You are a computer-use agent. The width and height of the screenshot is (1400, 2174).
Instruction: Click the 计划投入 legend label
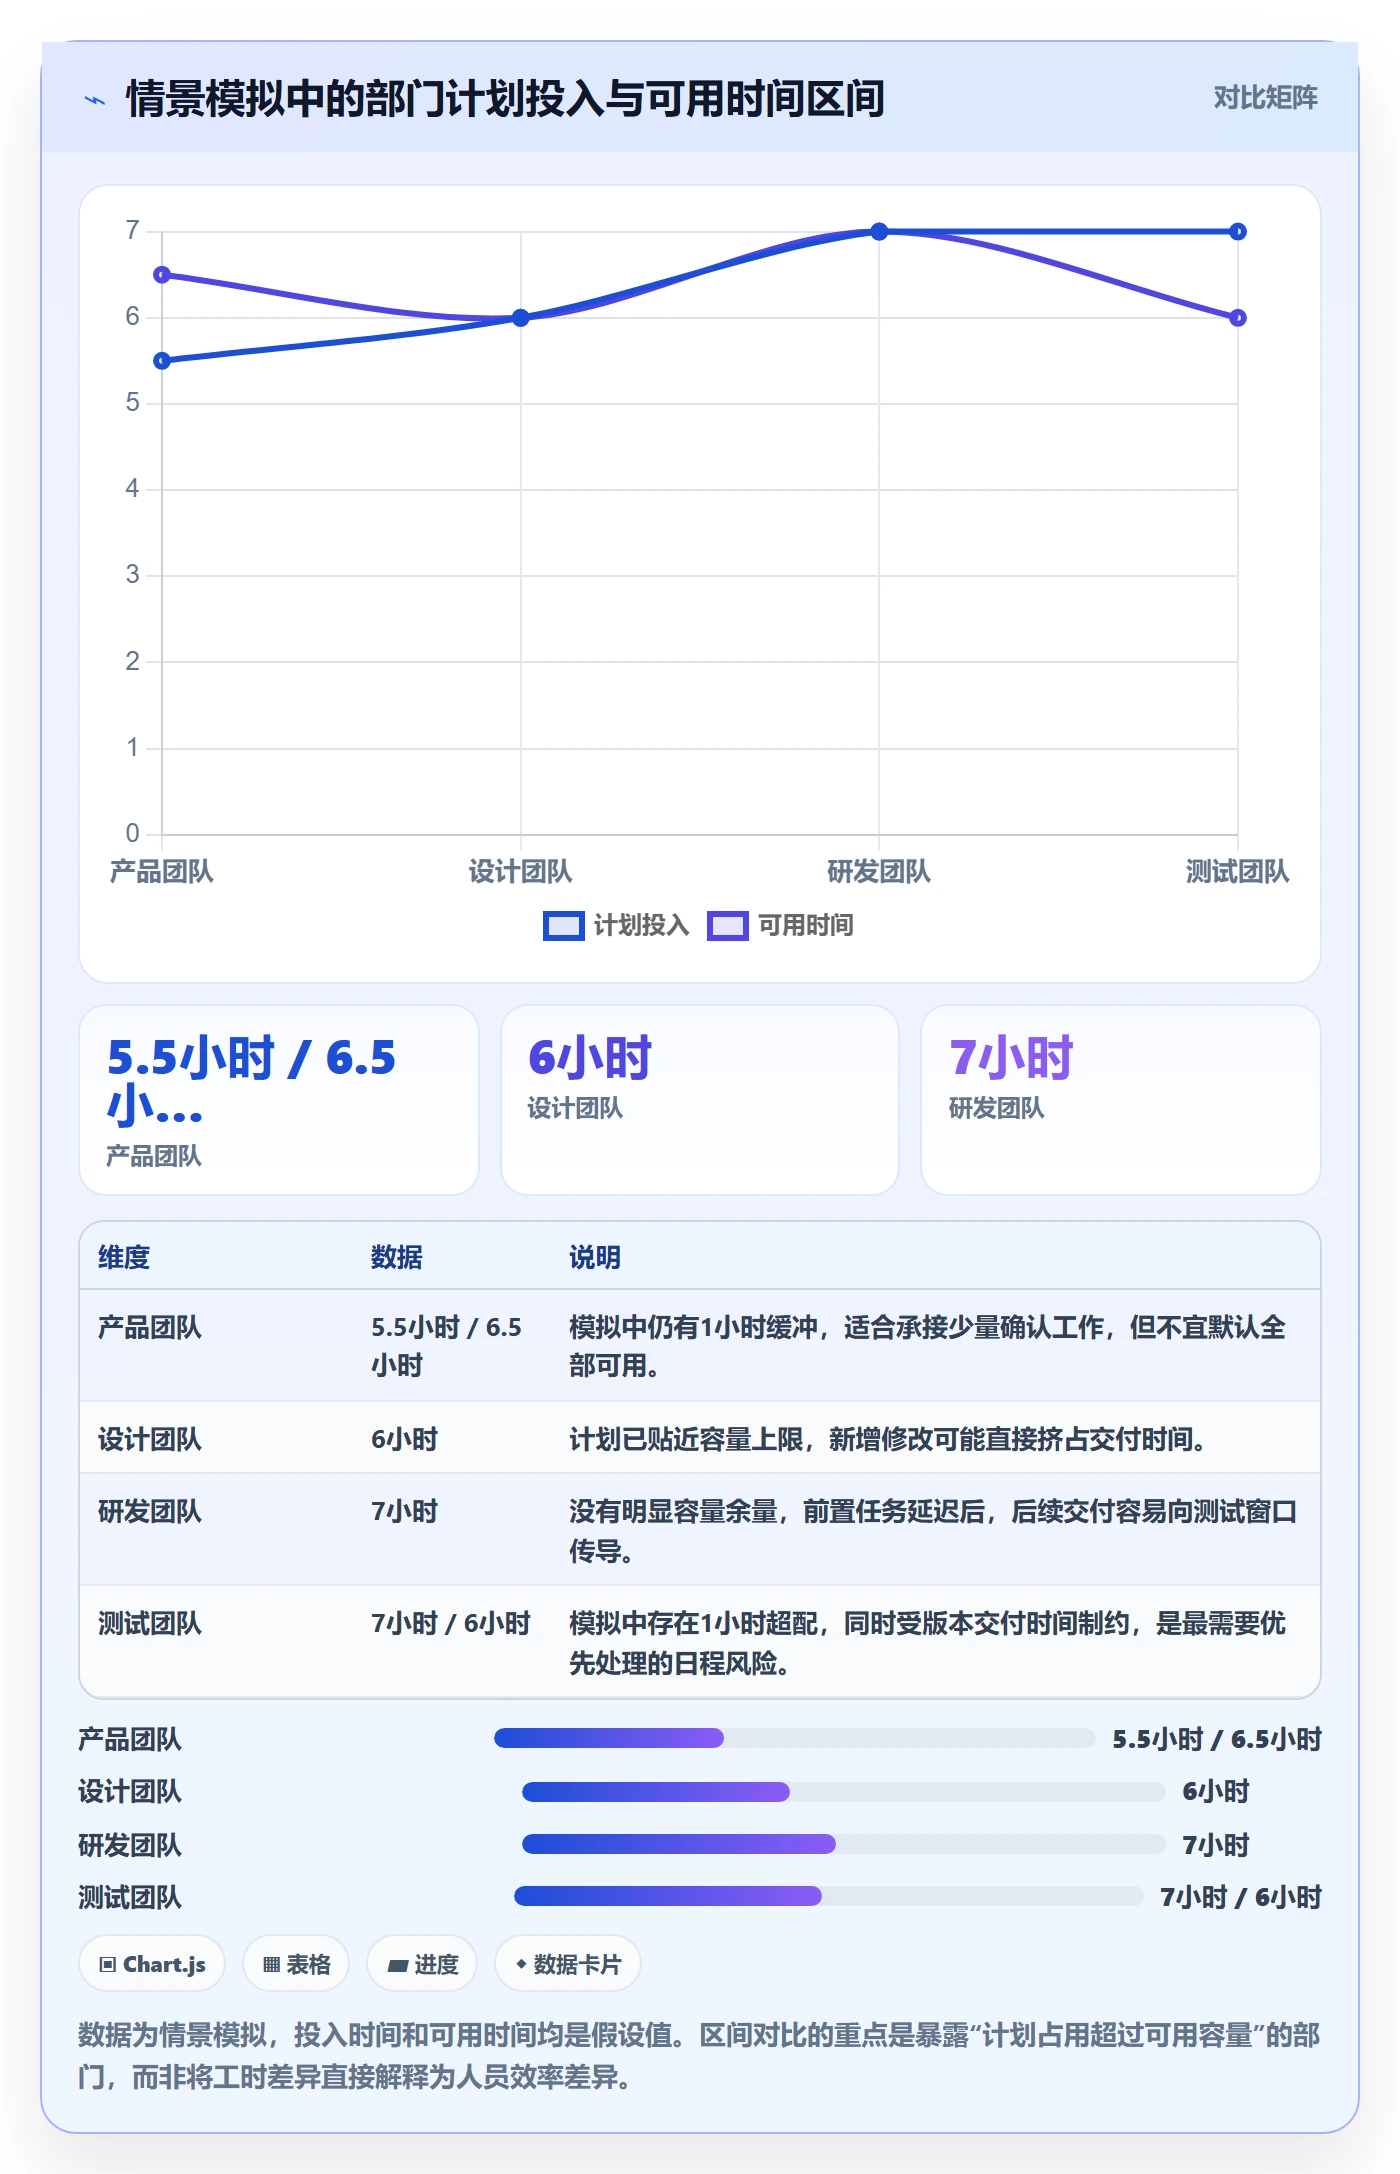tap(641, 926)
